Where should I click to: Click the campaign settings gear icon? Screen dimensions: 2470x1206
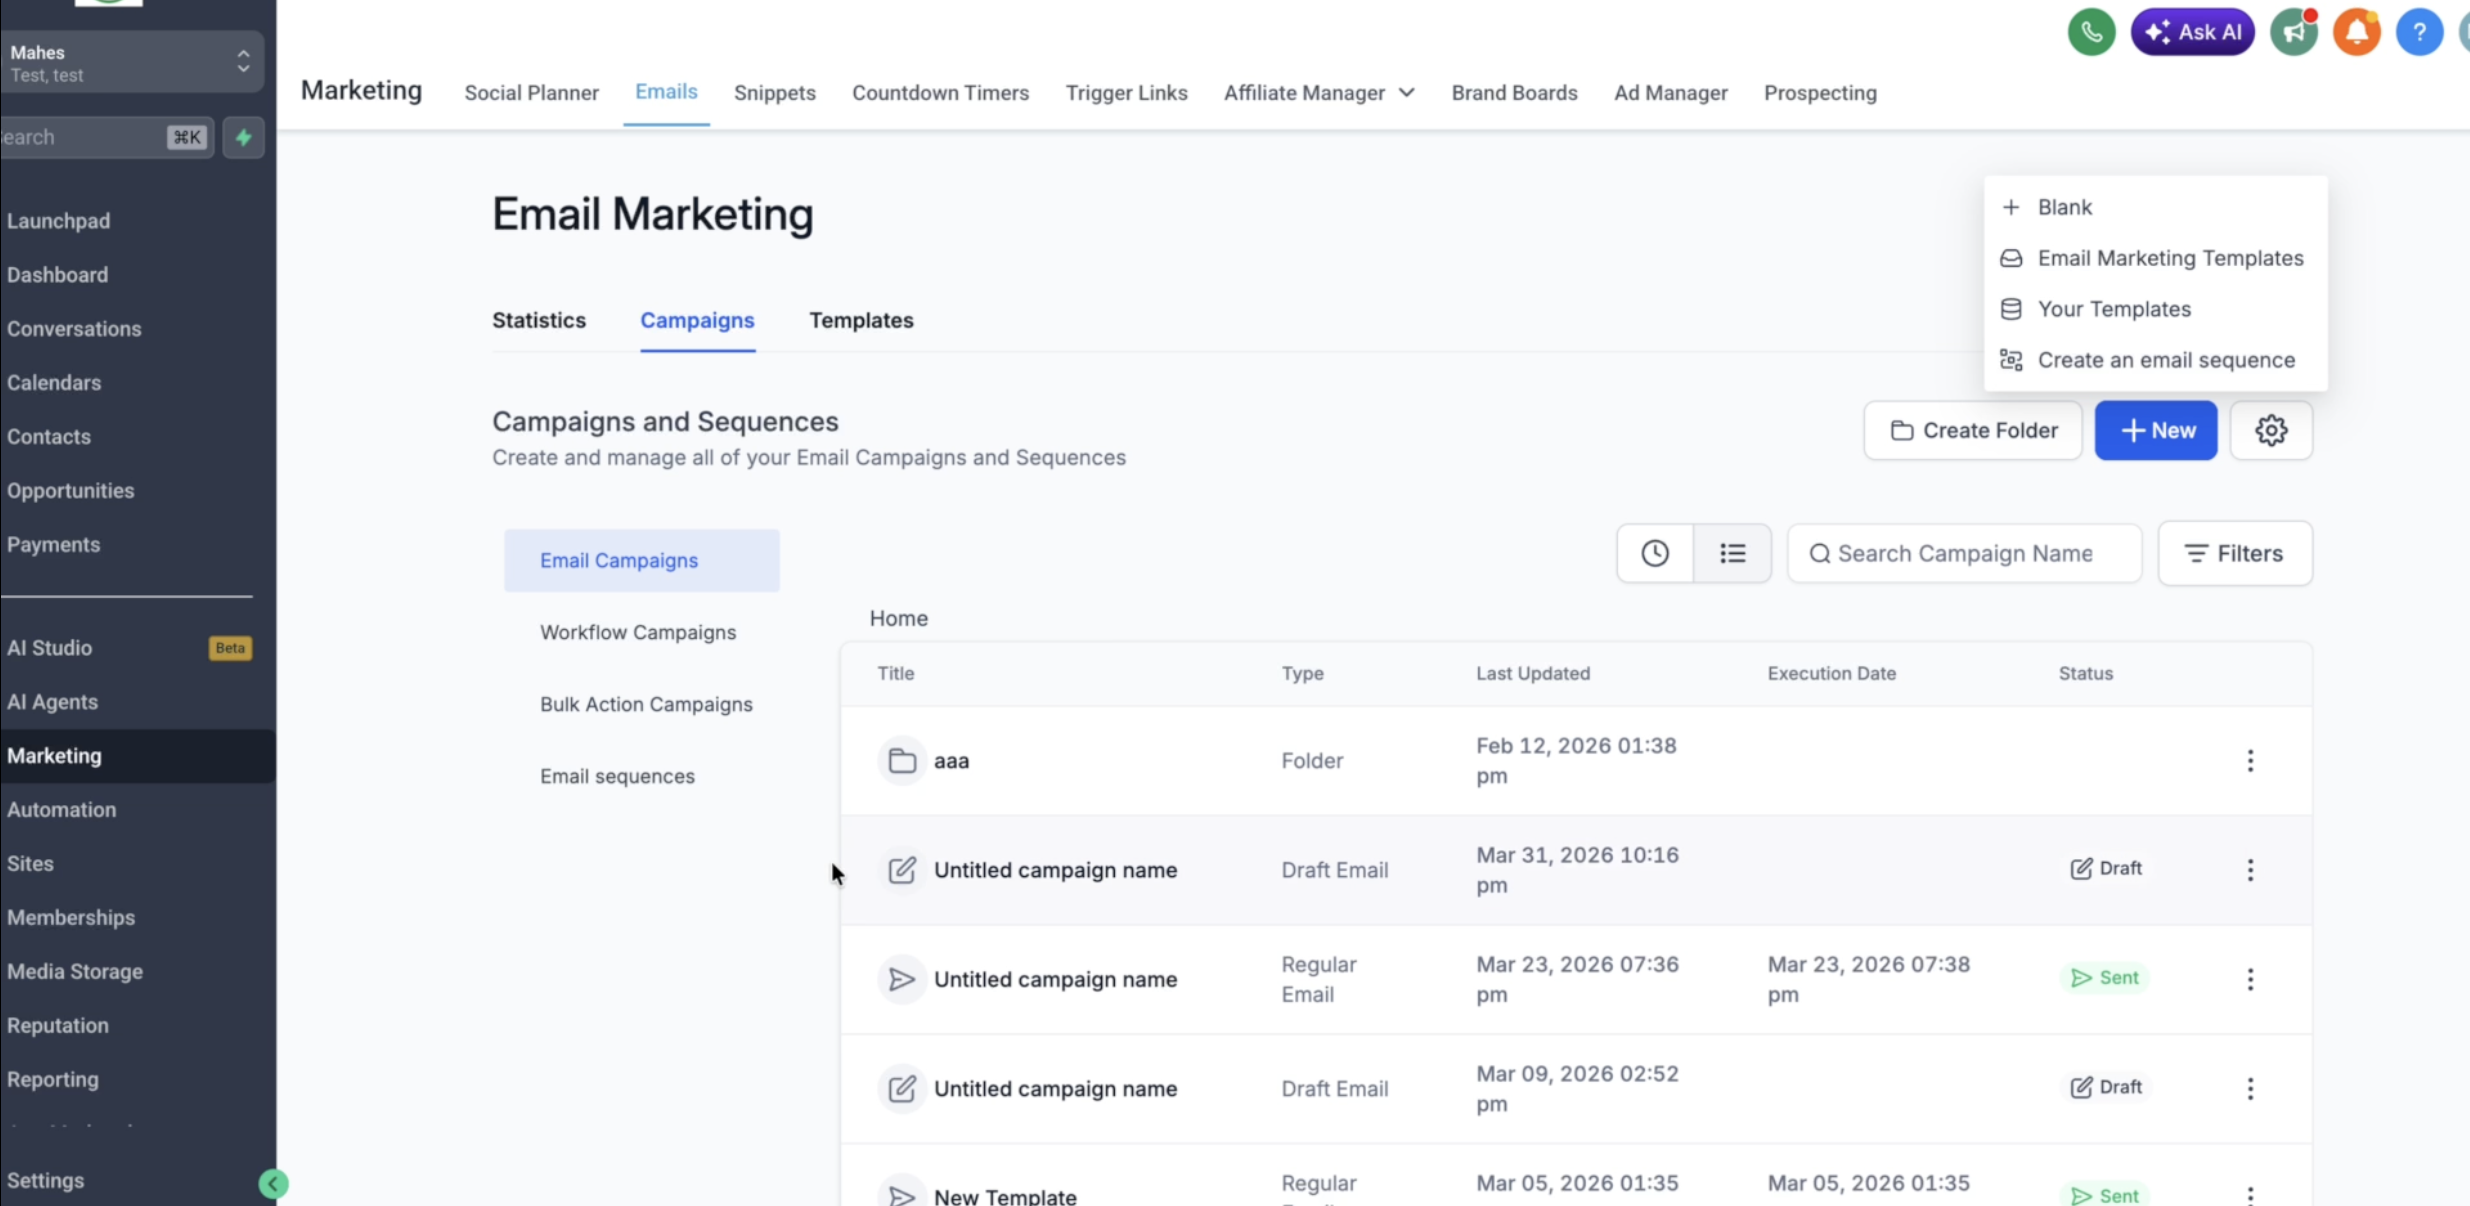click(2271, 430)
